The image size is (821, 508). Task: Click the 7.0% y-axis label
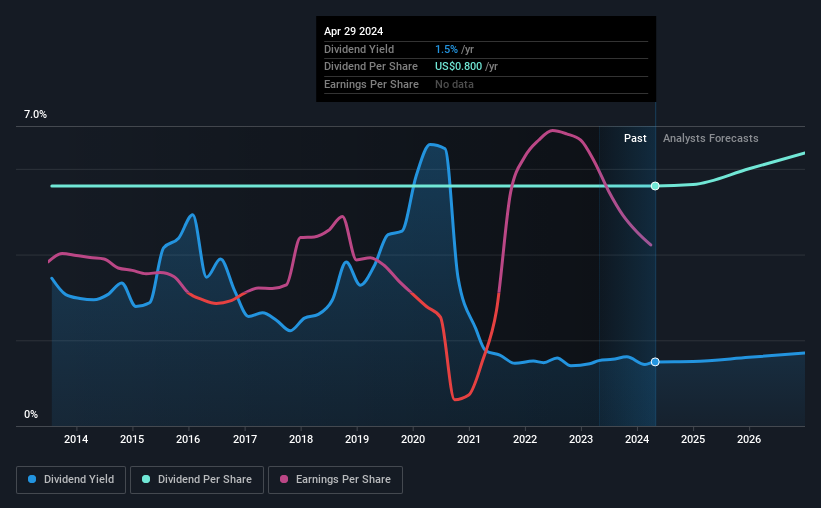(35, 115)
